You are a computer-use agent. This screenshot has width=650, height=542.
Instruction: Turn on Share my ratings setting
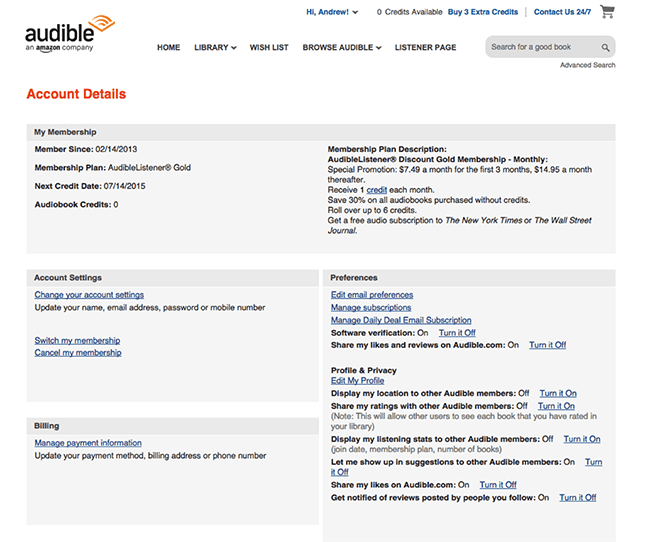(x=556, y=406)
